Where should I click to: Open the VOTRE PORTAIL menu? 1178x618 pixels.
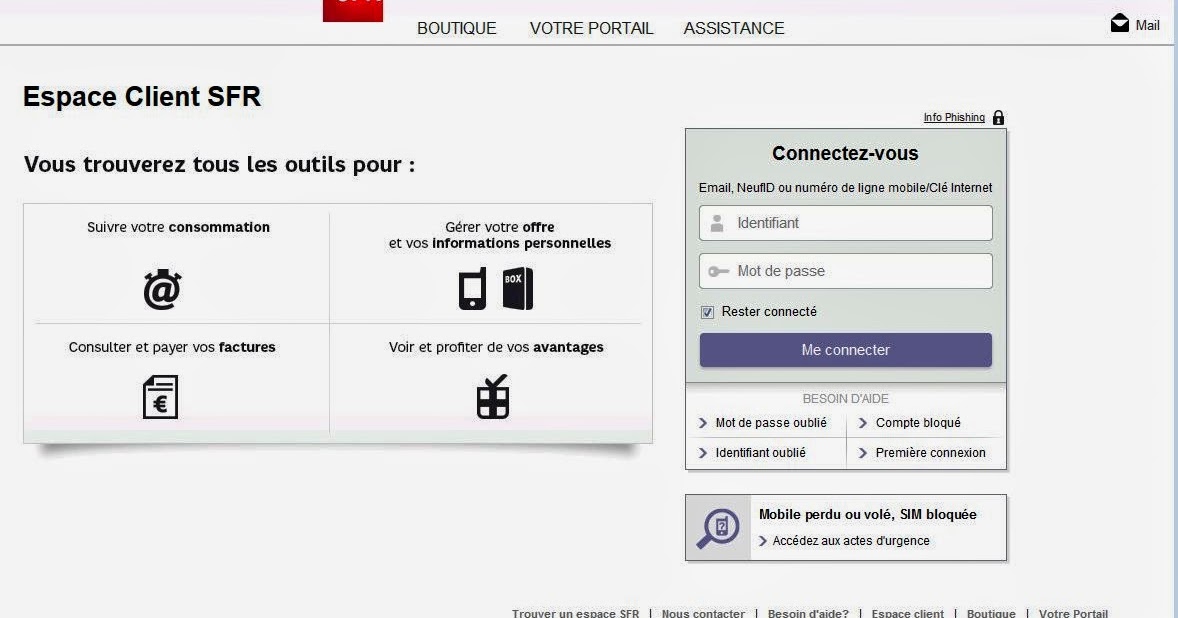[x=591, y=29]
